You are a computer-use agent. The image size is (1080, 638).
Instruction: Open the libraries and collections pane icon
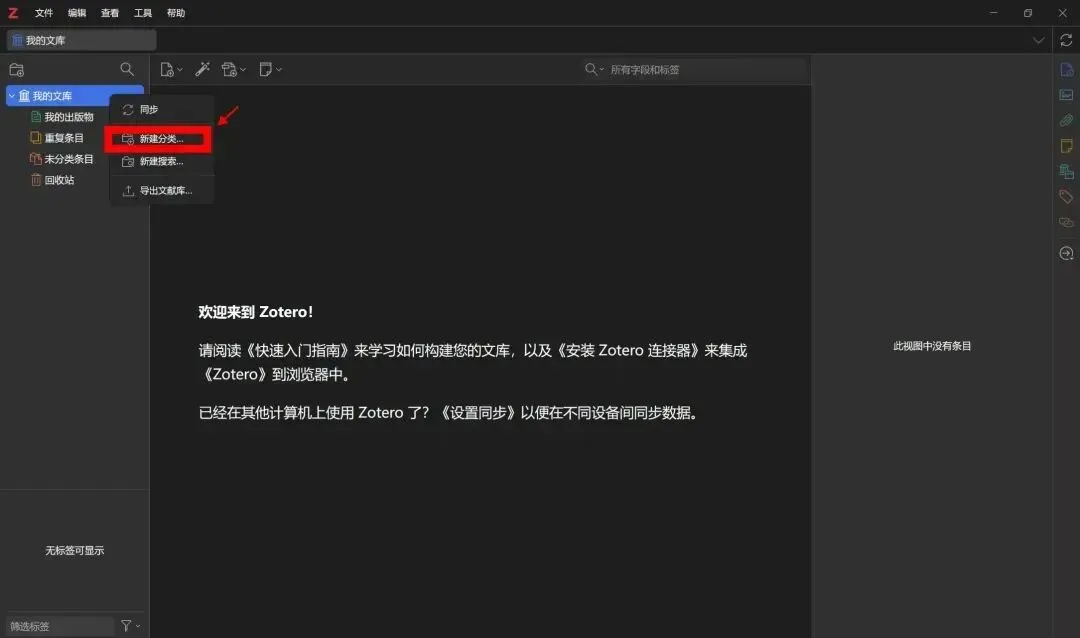click(1066, 171)
